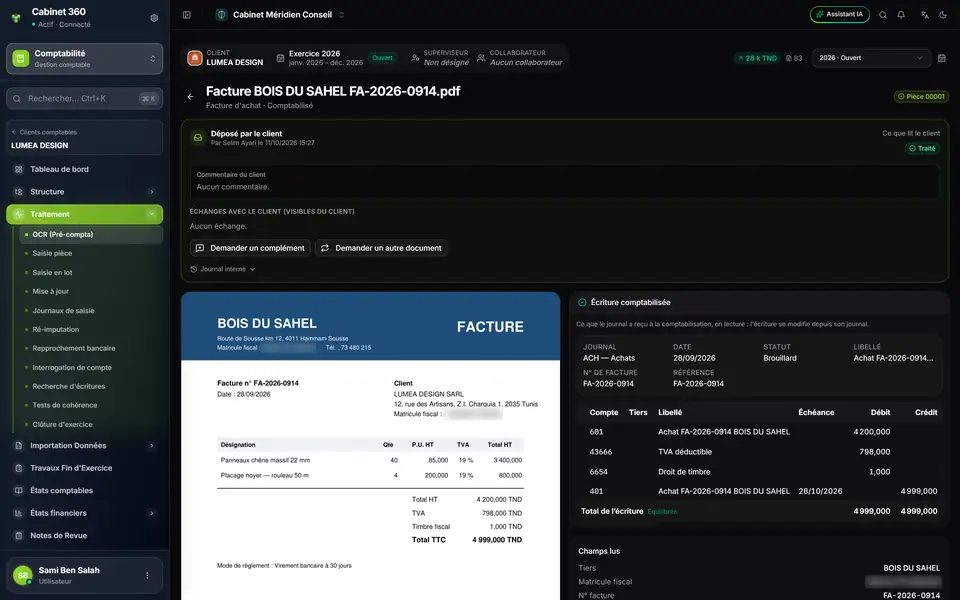
Task: Expand the Journal interne section
Action: [x=223, y=269]
